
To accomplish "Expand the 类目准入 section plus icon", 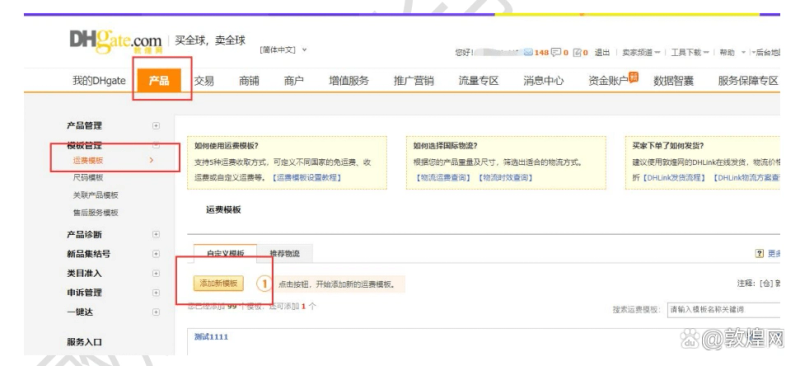I will pos(156,274).
